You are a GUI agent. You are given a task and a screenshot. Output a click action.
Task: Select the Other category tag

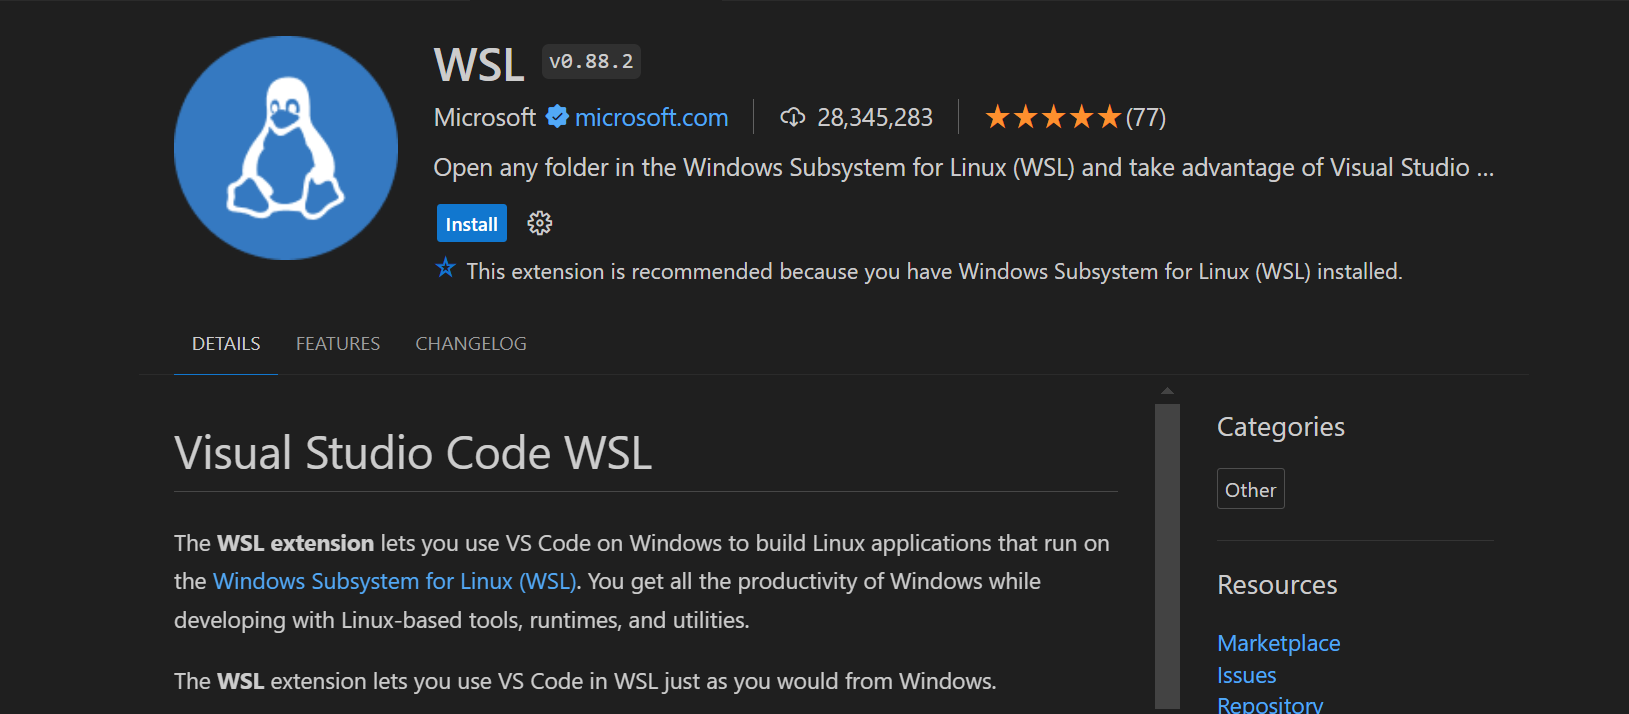tap(1251, 489)
